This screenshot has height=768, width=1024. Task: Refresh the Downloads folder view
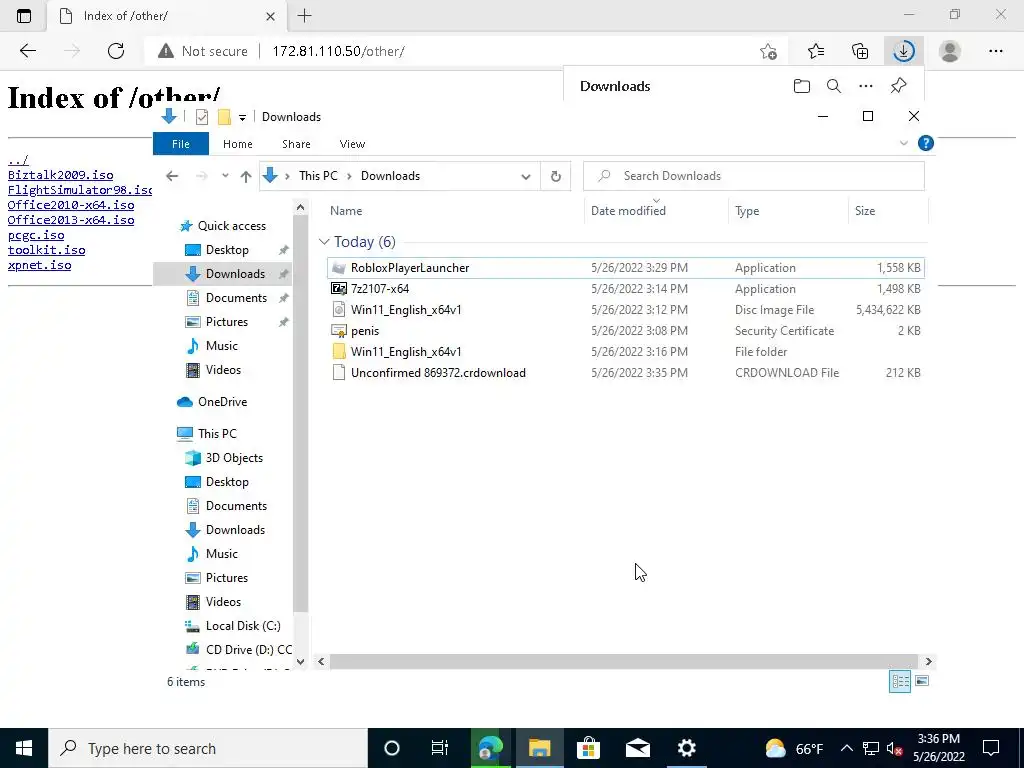tap(556, 176)
